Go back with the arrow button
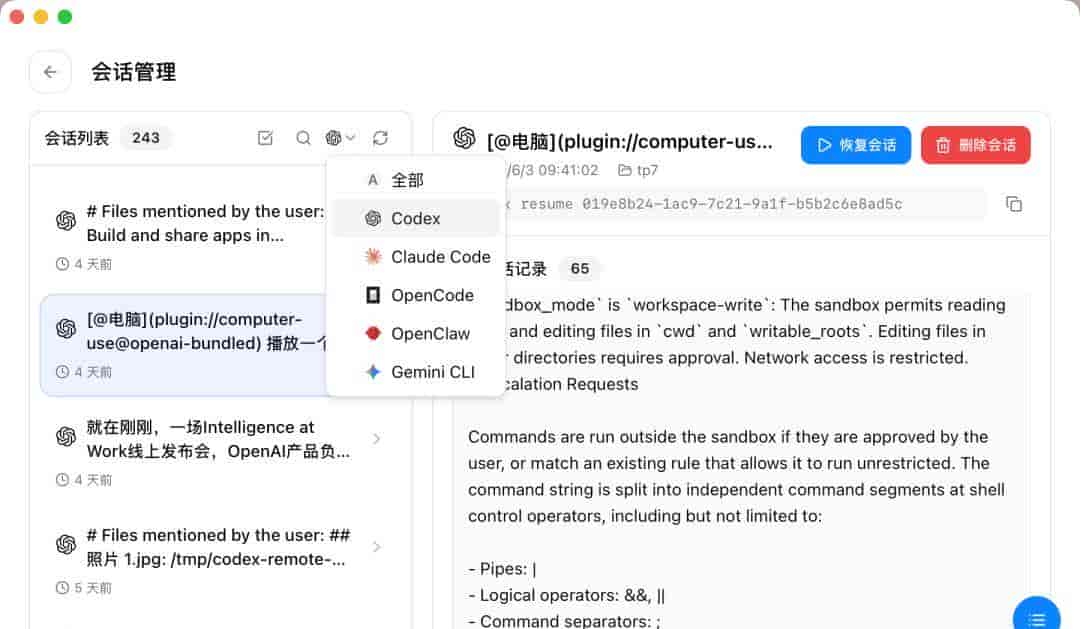1080x629 pixels. coord(50,72)
